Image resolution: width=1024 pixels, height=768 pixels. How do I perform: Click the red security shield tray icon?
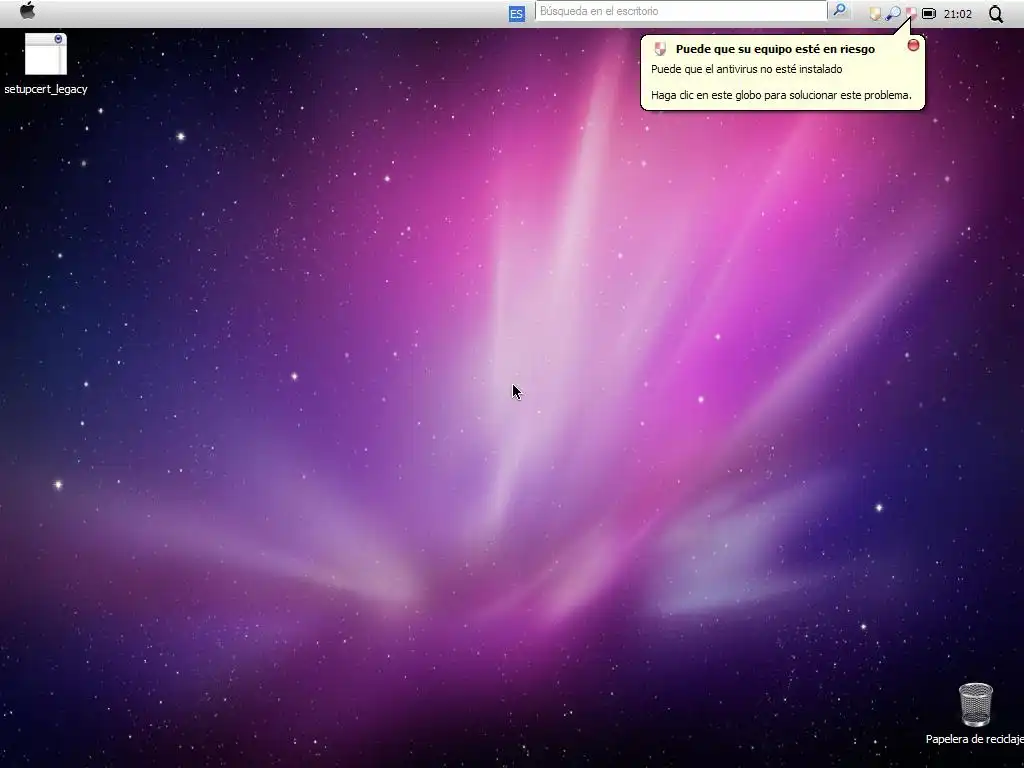coord(910,13)
